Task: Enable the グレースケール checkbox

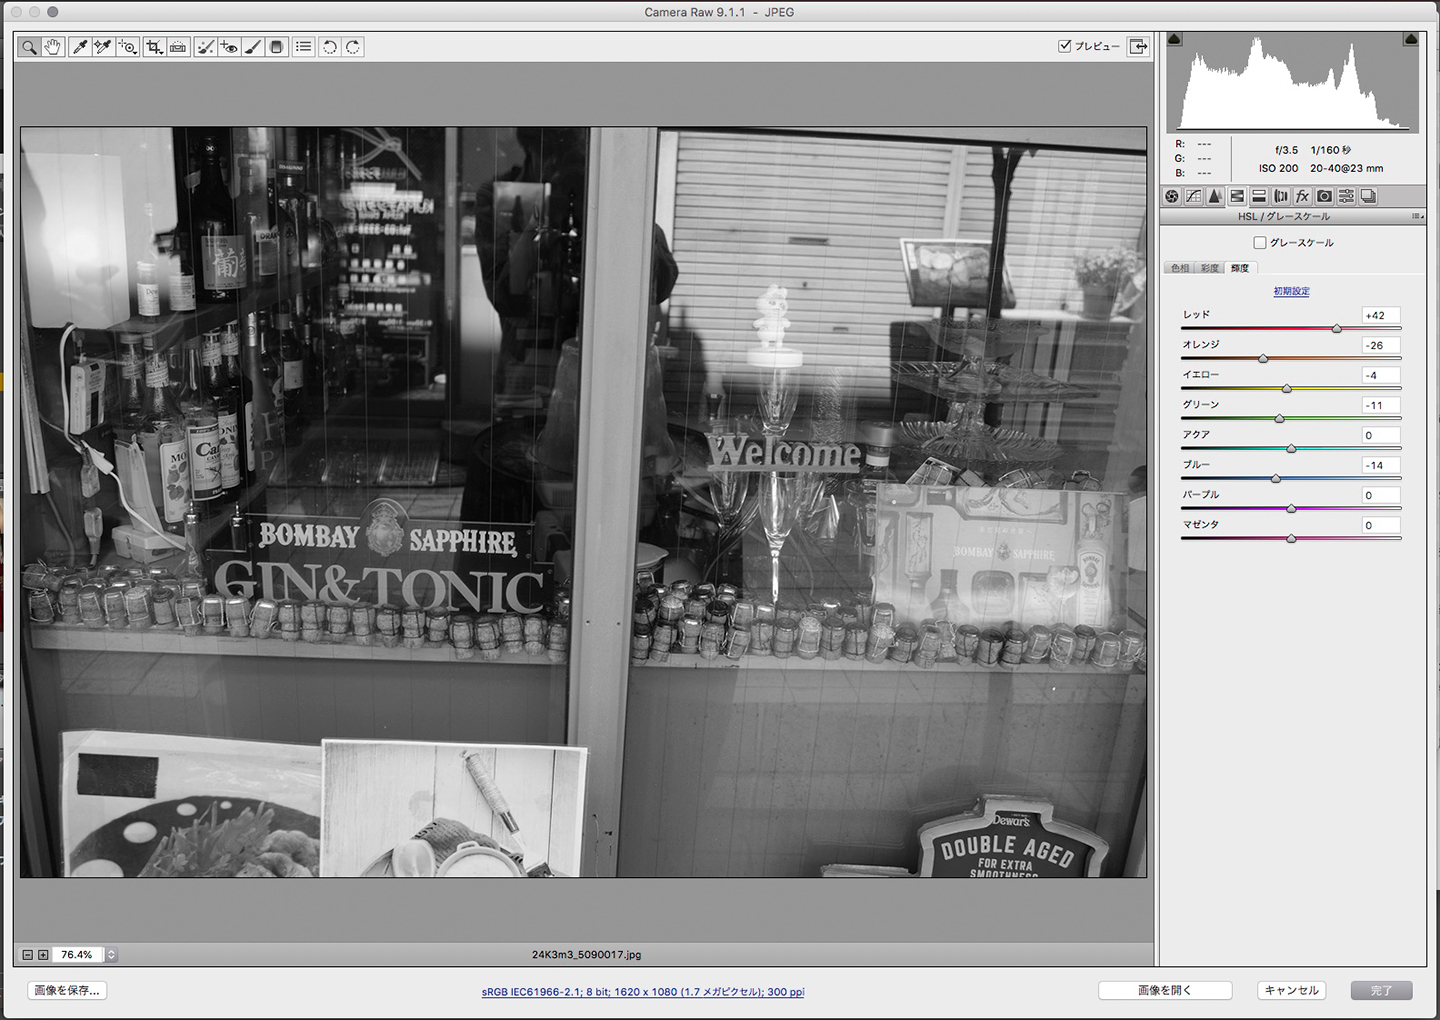Action: pyautogui.click(x=1260, y=243)
